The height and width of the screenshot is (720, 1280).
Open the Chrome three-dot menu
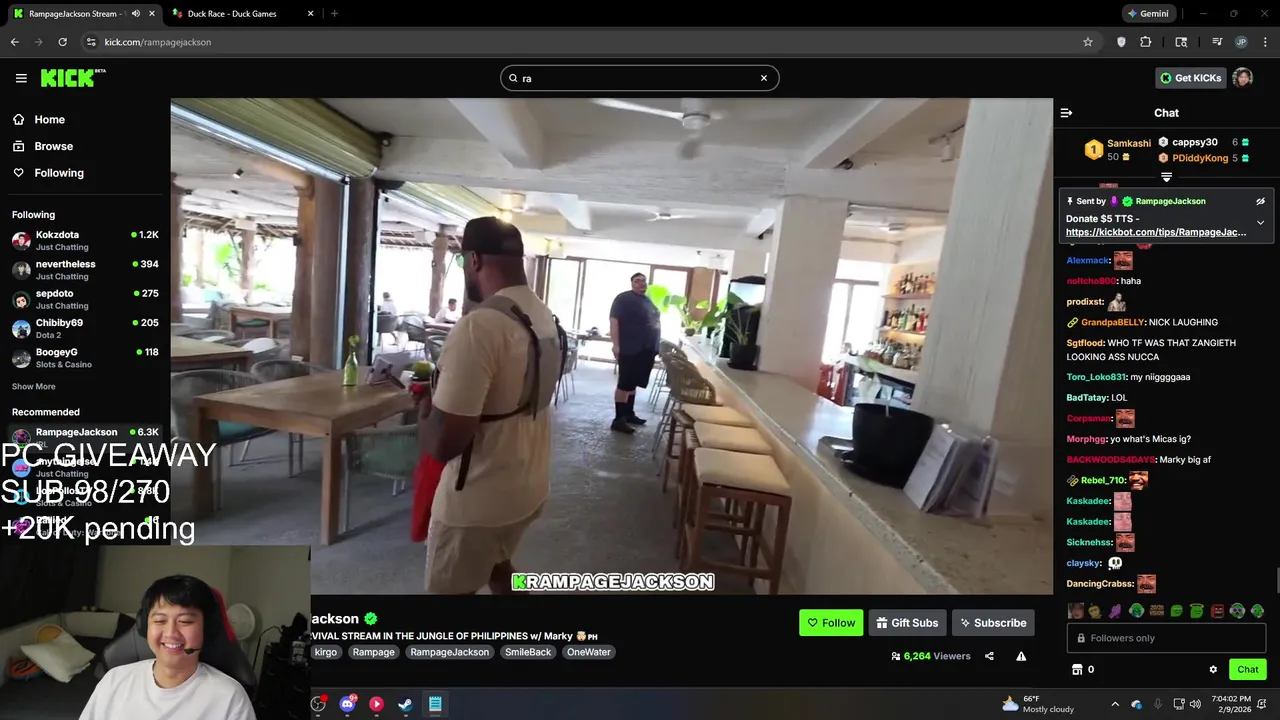(x=1266, y=42)
